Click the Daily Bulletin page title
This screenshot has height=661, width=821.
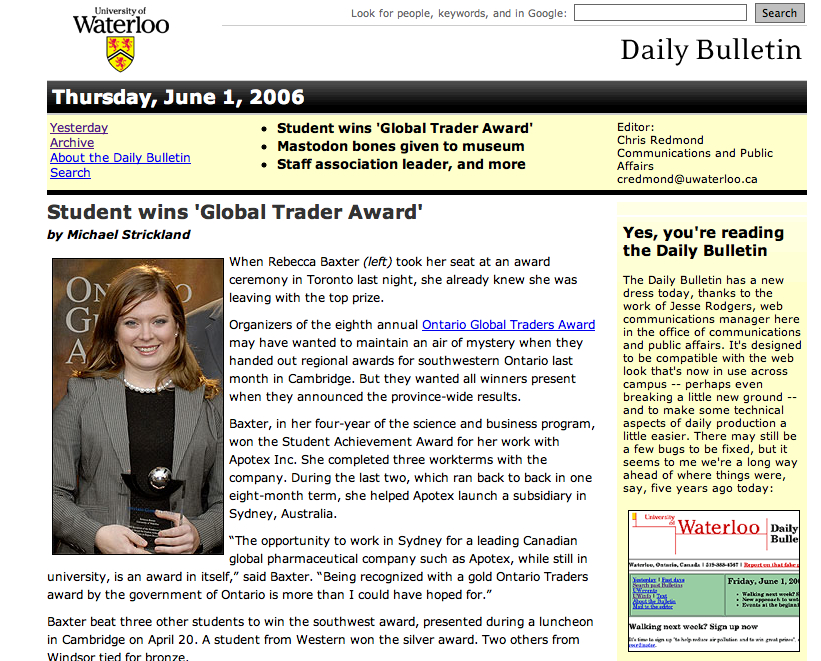710,50
